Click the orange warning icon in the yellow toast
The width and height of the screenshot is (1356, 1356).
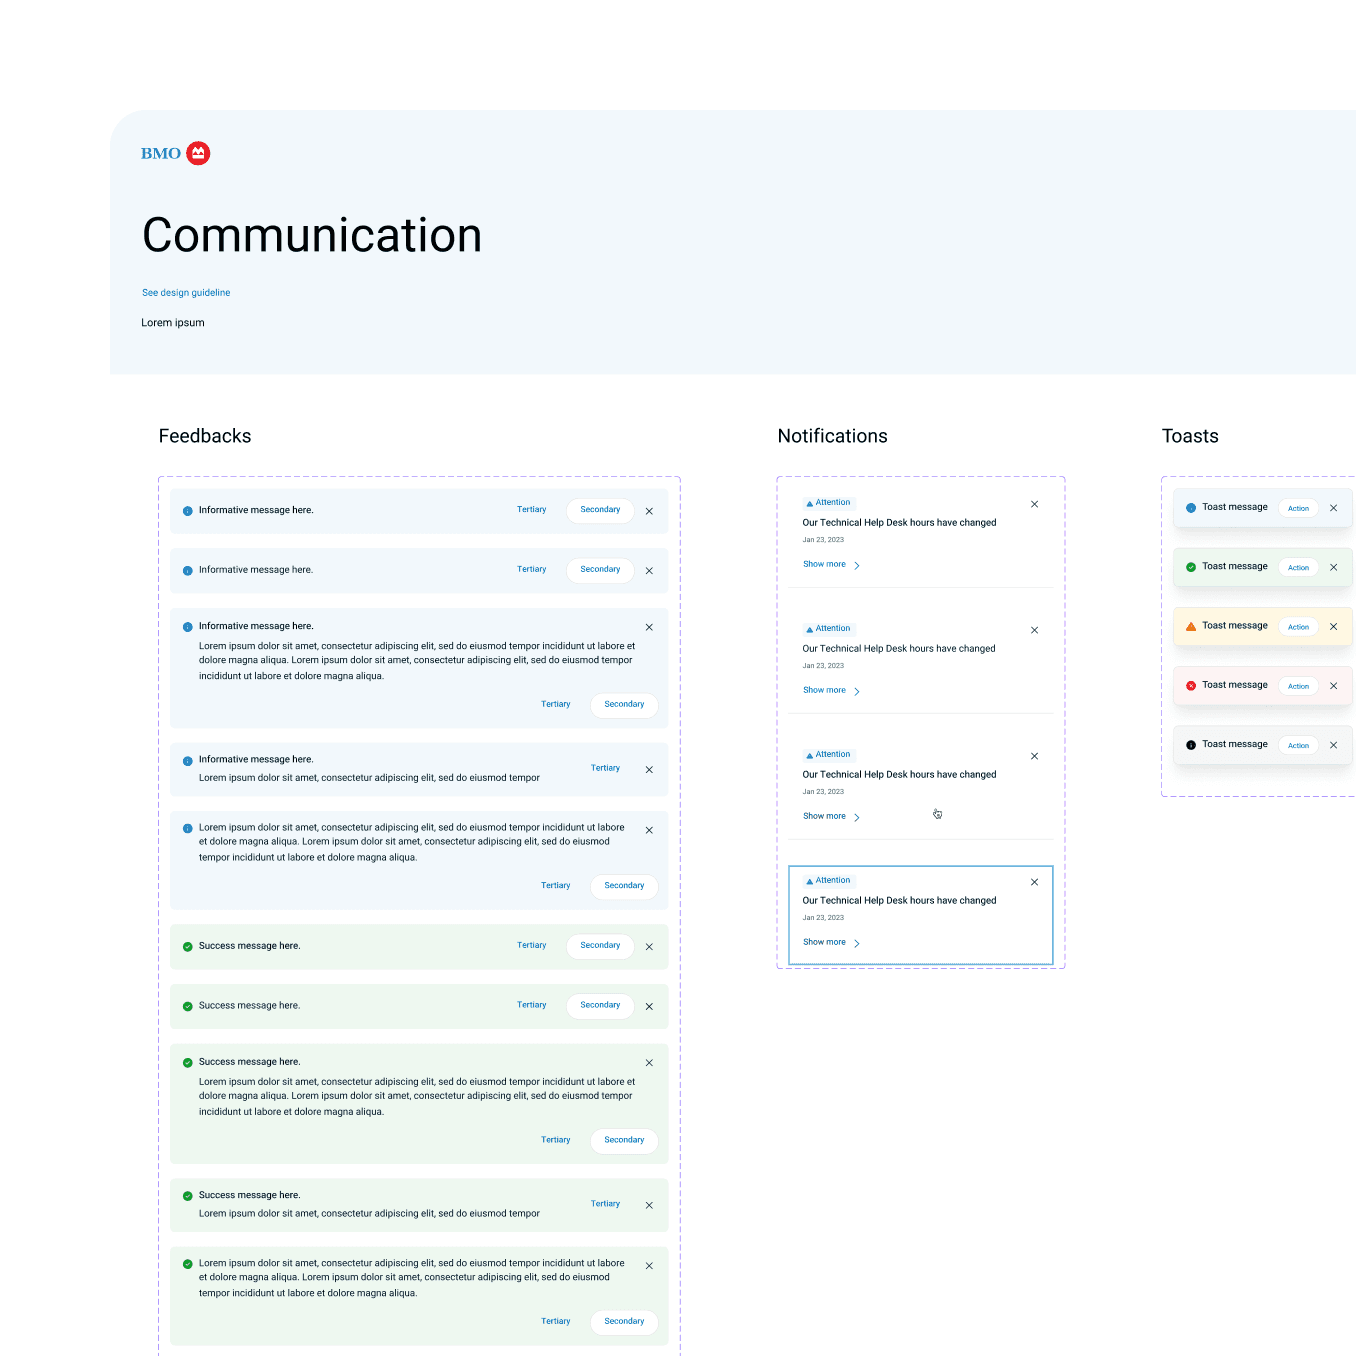(1191, 625)
